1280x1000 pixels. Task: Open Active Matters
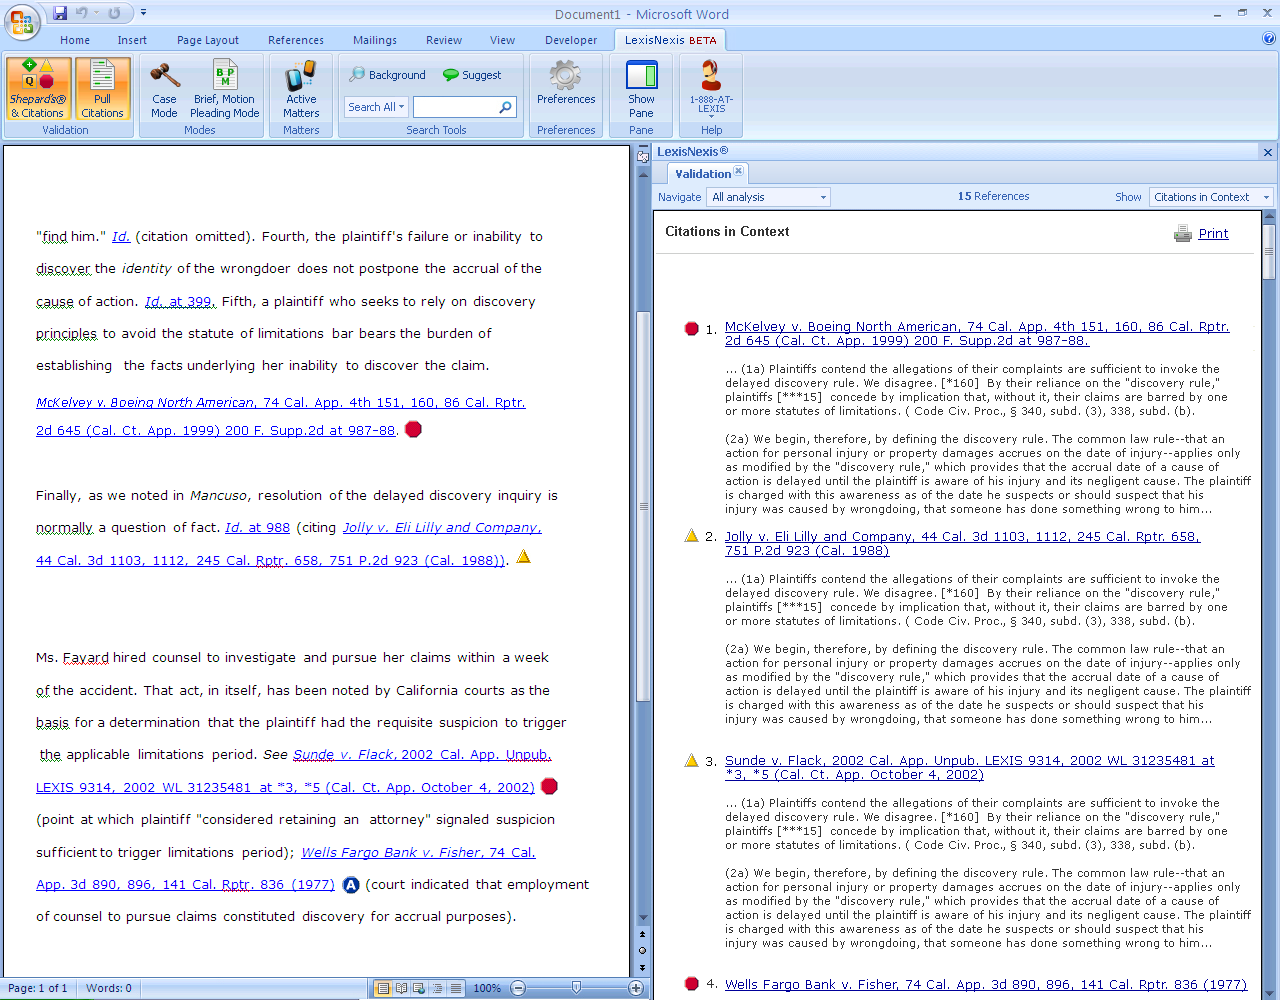[x=301, y=88]
